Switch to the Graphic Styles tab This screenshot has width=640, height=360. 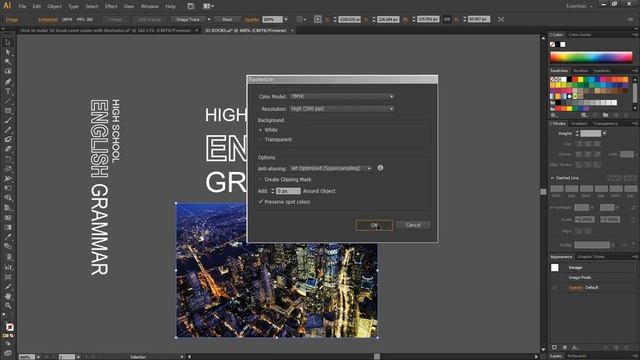point(591,257)
